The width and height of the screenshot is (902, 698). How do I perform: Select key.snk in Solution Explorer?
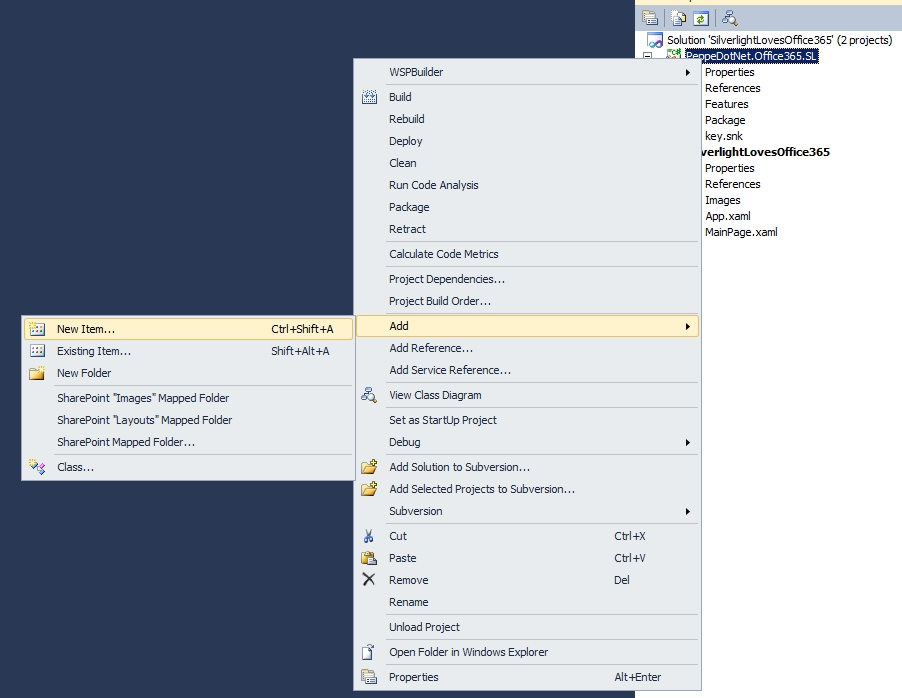tap(724, 136)
